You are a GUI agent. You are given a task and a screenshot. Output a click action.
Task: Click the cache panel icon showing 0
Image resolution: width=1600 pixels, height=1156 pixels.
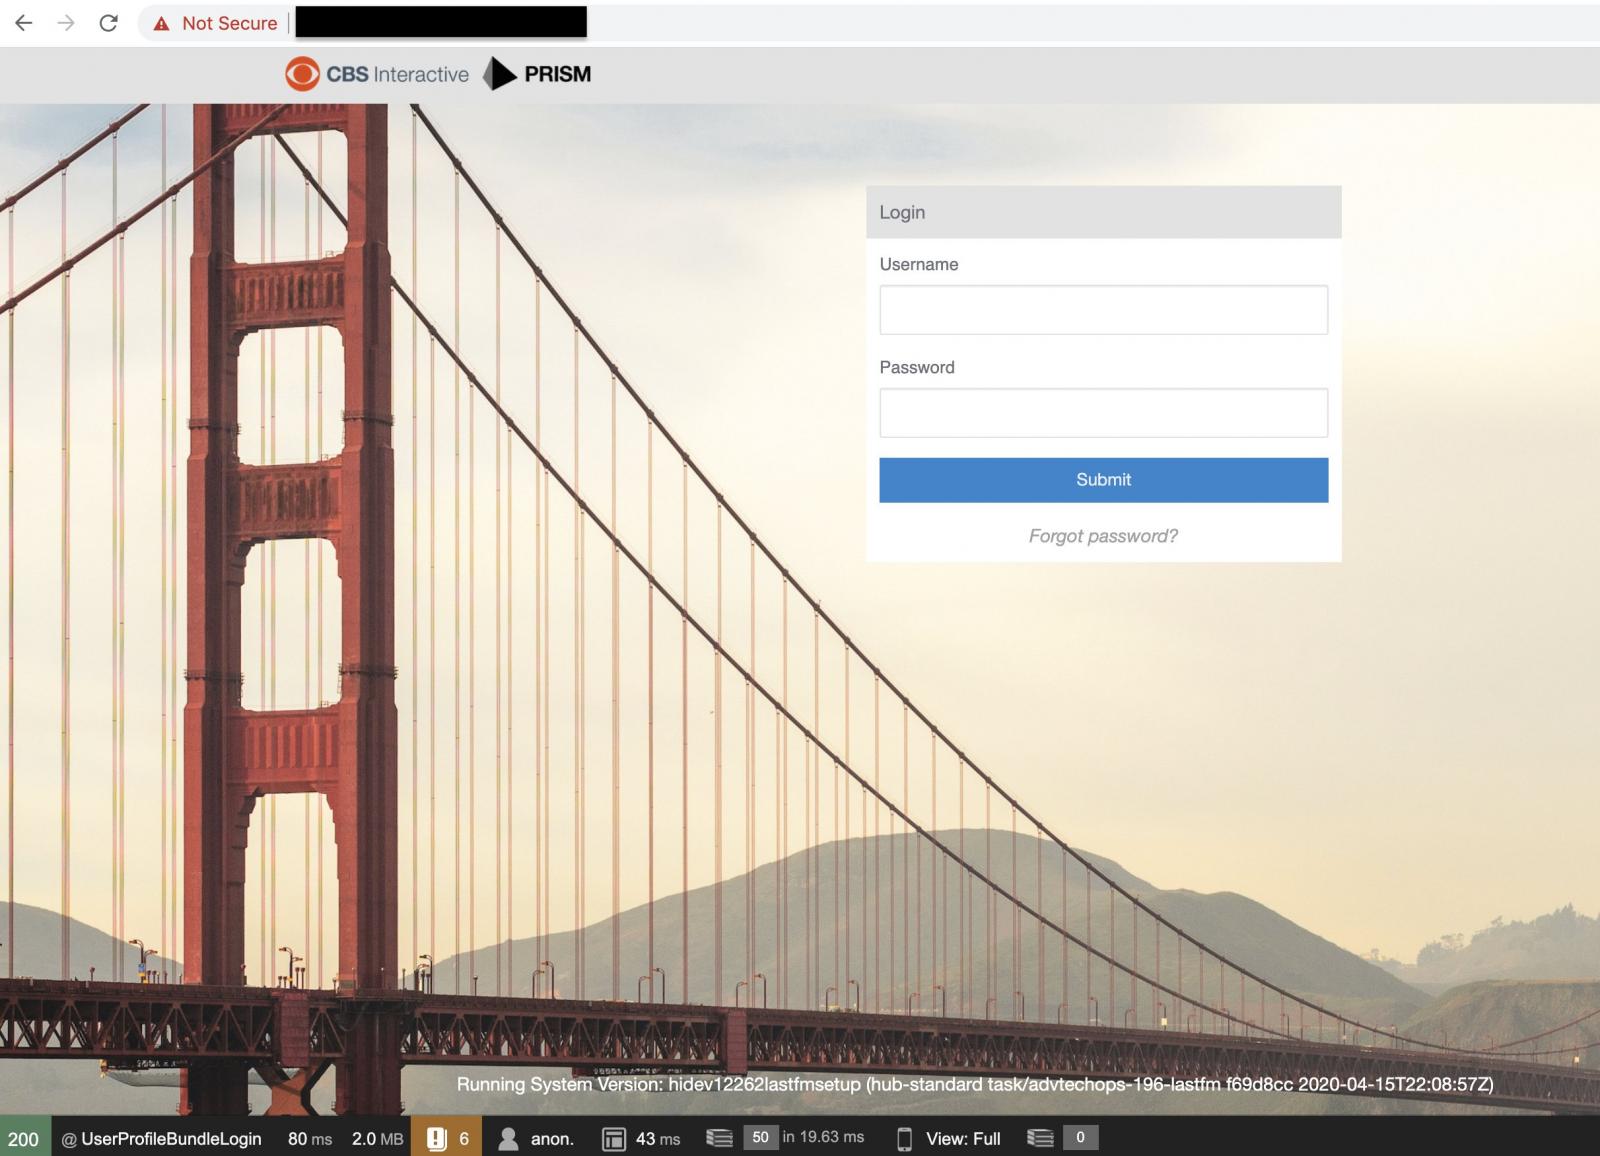1039,1138
